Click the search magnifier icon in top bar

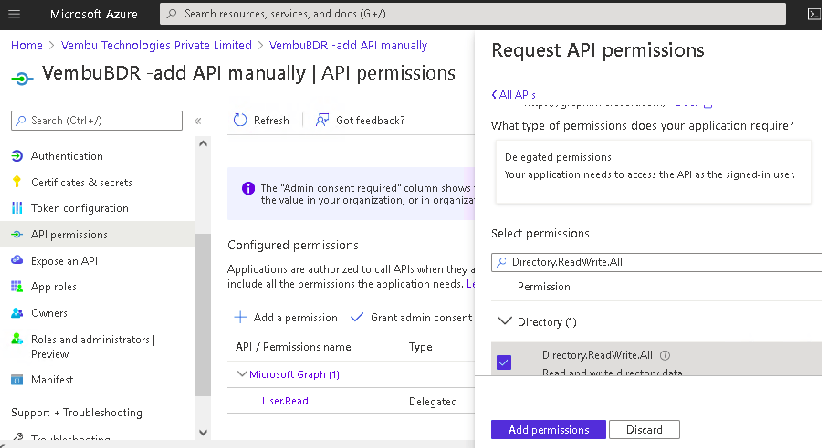171,14
